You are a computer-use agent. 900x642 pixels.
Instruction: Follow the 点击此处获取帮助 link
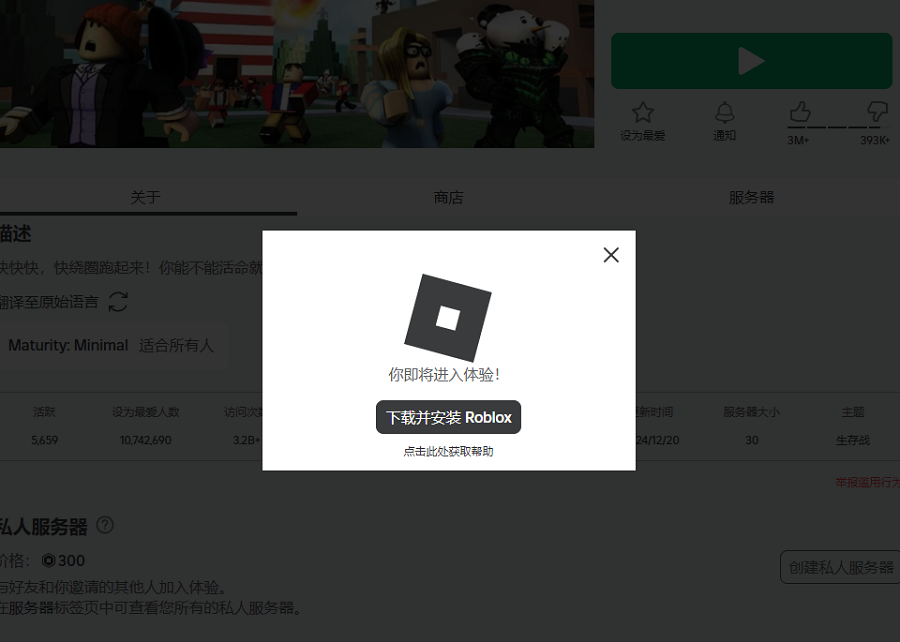tap(448, 451)
